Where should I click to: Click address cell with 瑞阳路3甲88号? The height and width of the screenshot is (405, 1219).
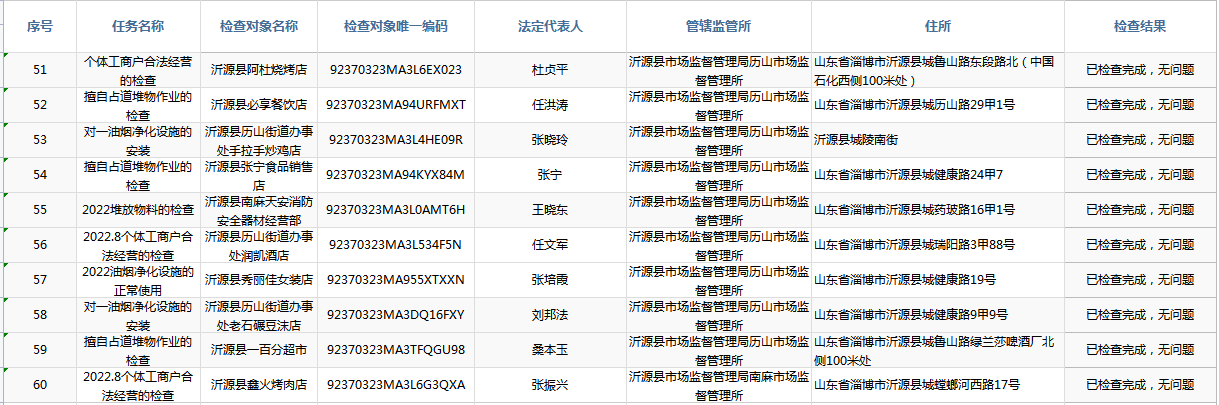pos(937,245)
